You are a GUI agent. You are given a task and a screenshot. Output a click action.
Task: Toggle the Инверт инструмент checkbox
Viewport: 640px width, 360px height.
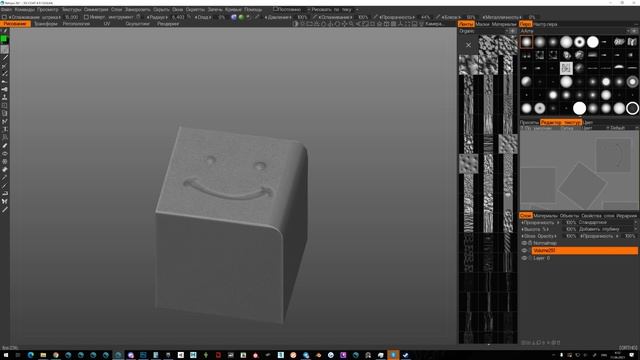86,17
